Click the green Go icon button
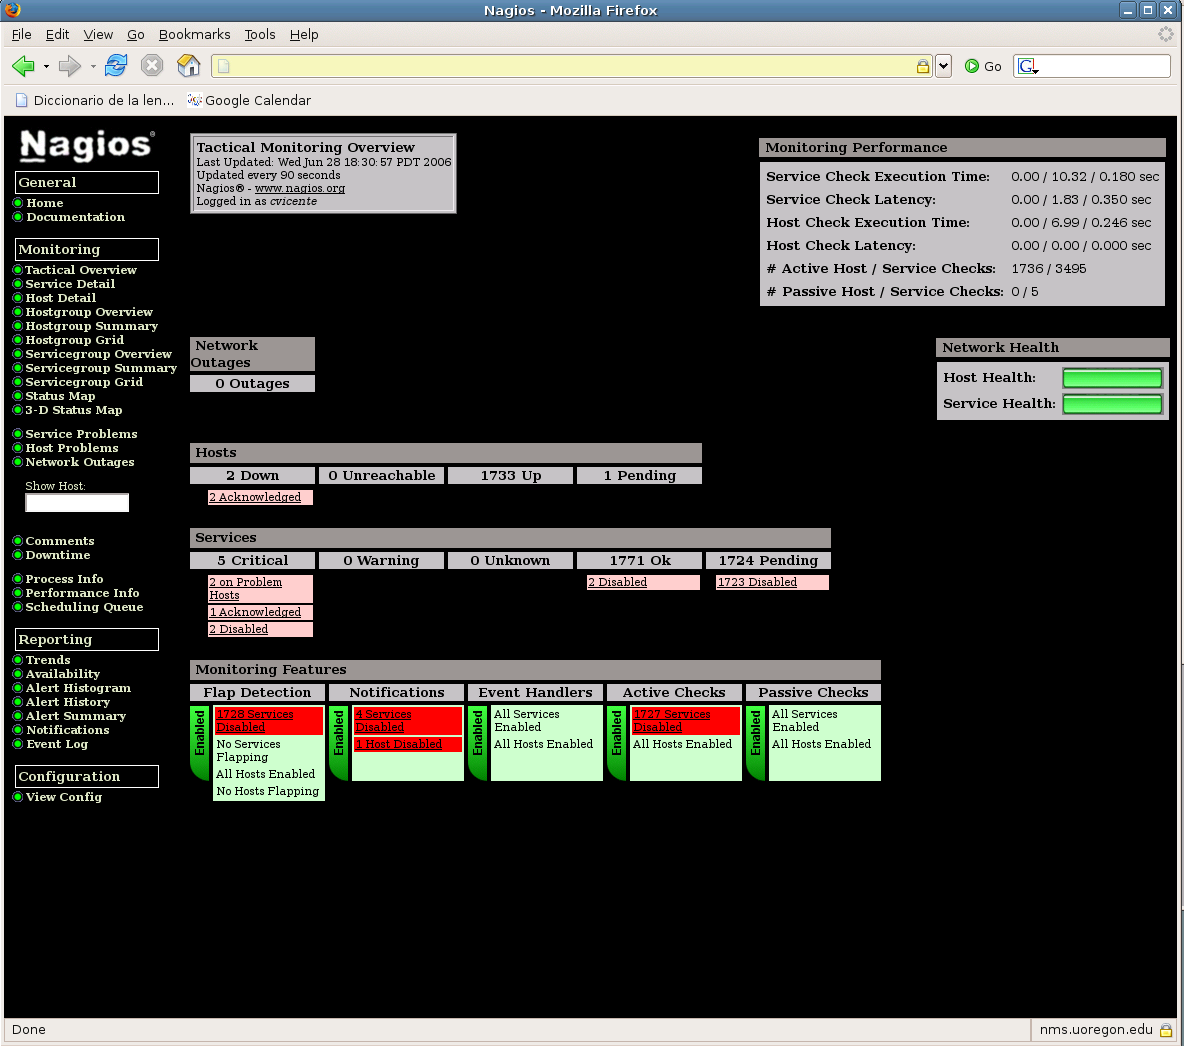The image size is (1184, 1046). pyautogui.click(x=972, y=66)
